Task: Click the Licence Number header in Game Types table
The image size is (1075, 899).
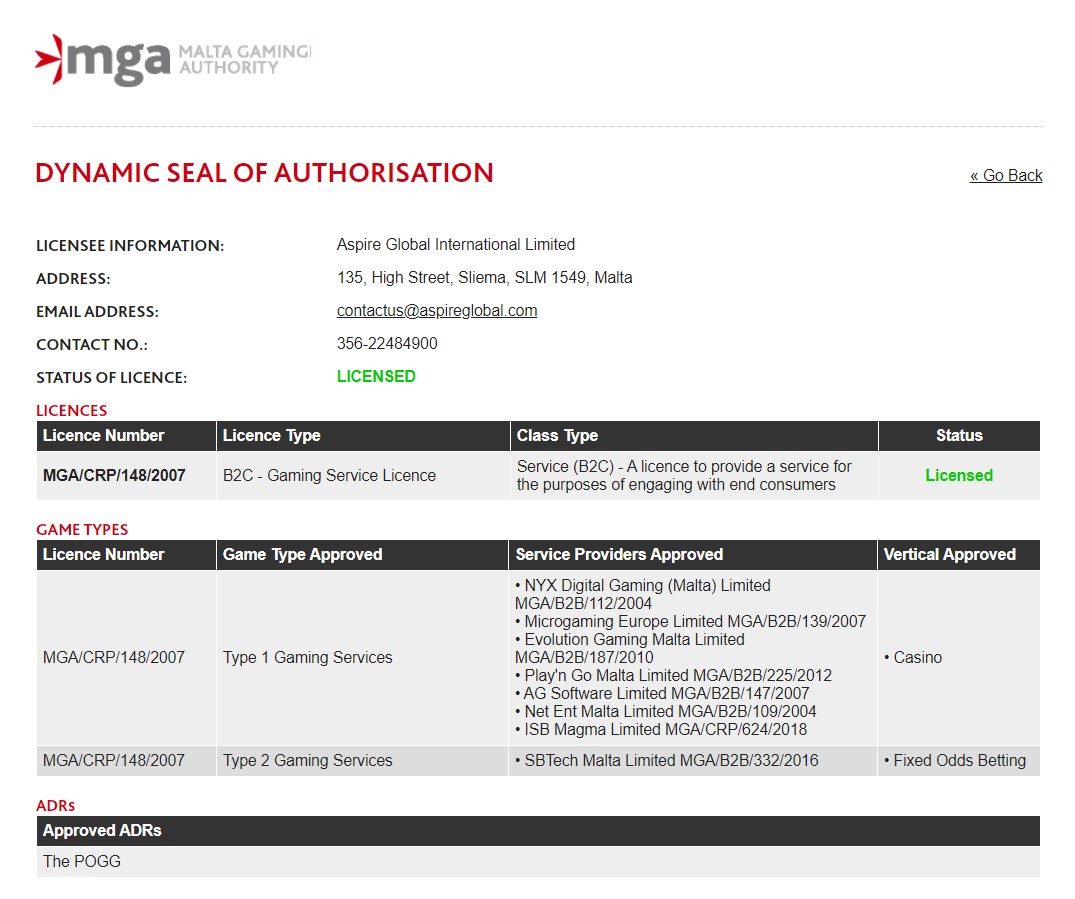Action: coord(126,555)
